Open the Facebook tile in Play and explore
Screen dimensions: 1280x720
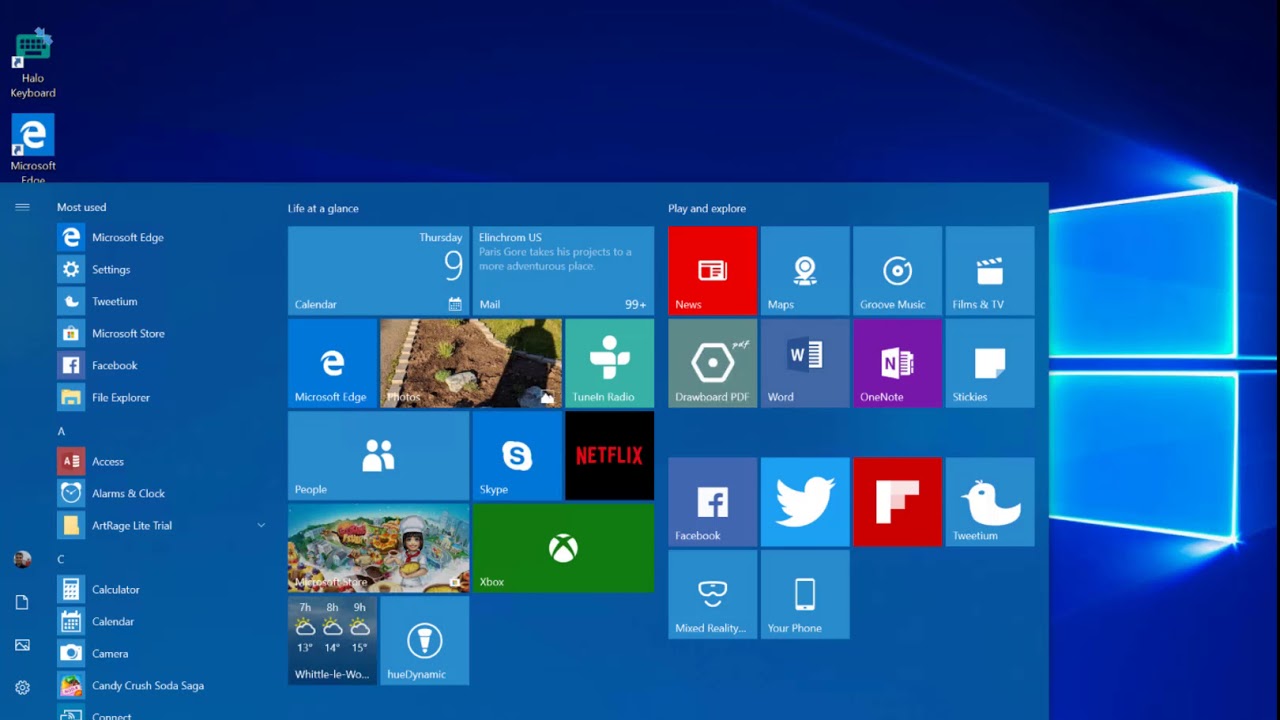(712, 502)
